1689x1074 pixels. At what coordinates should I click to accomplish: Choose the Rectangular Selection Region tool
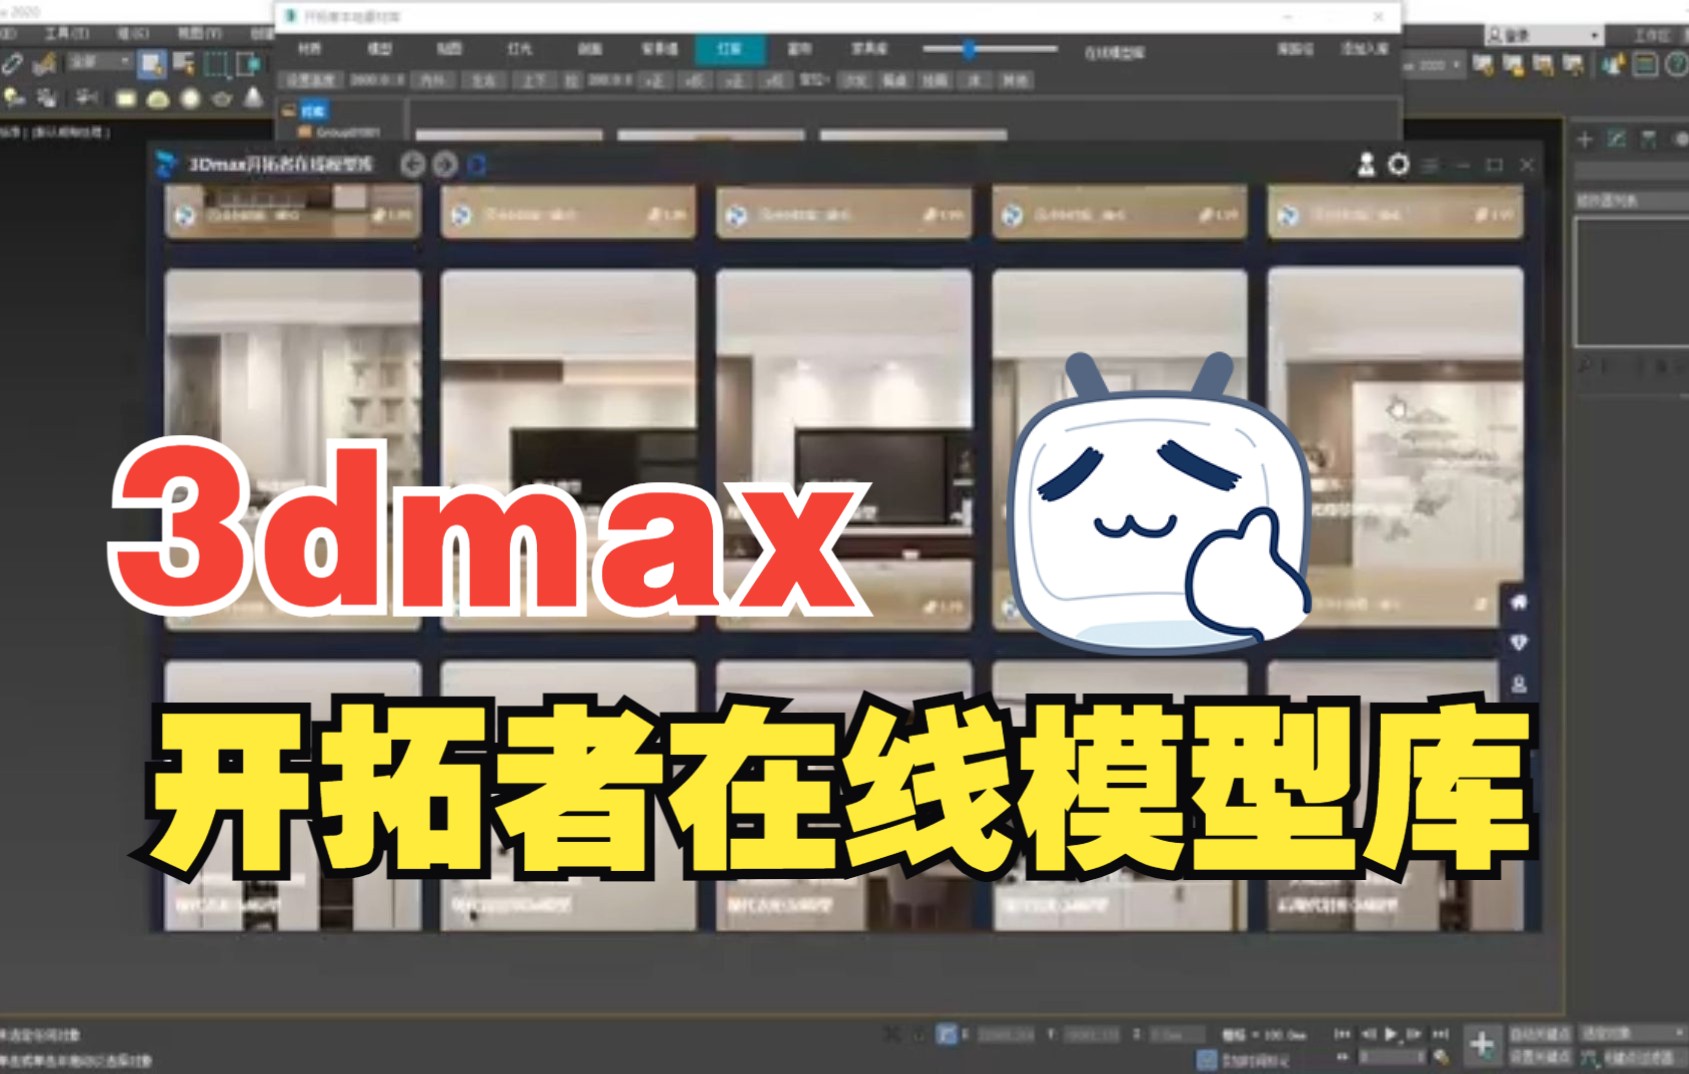tap(216, 65)
